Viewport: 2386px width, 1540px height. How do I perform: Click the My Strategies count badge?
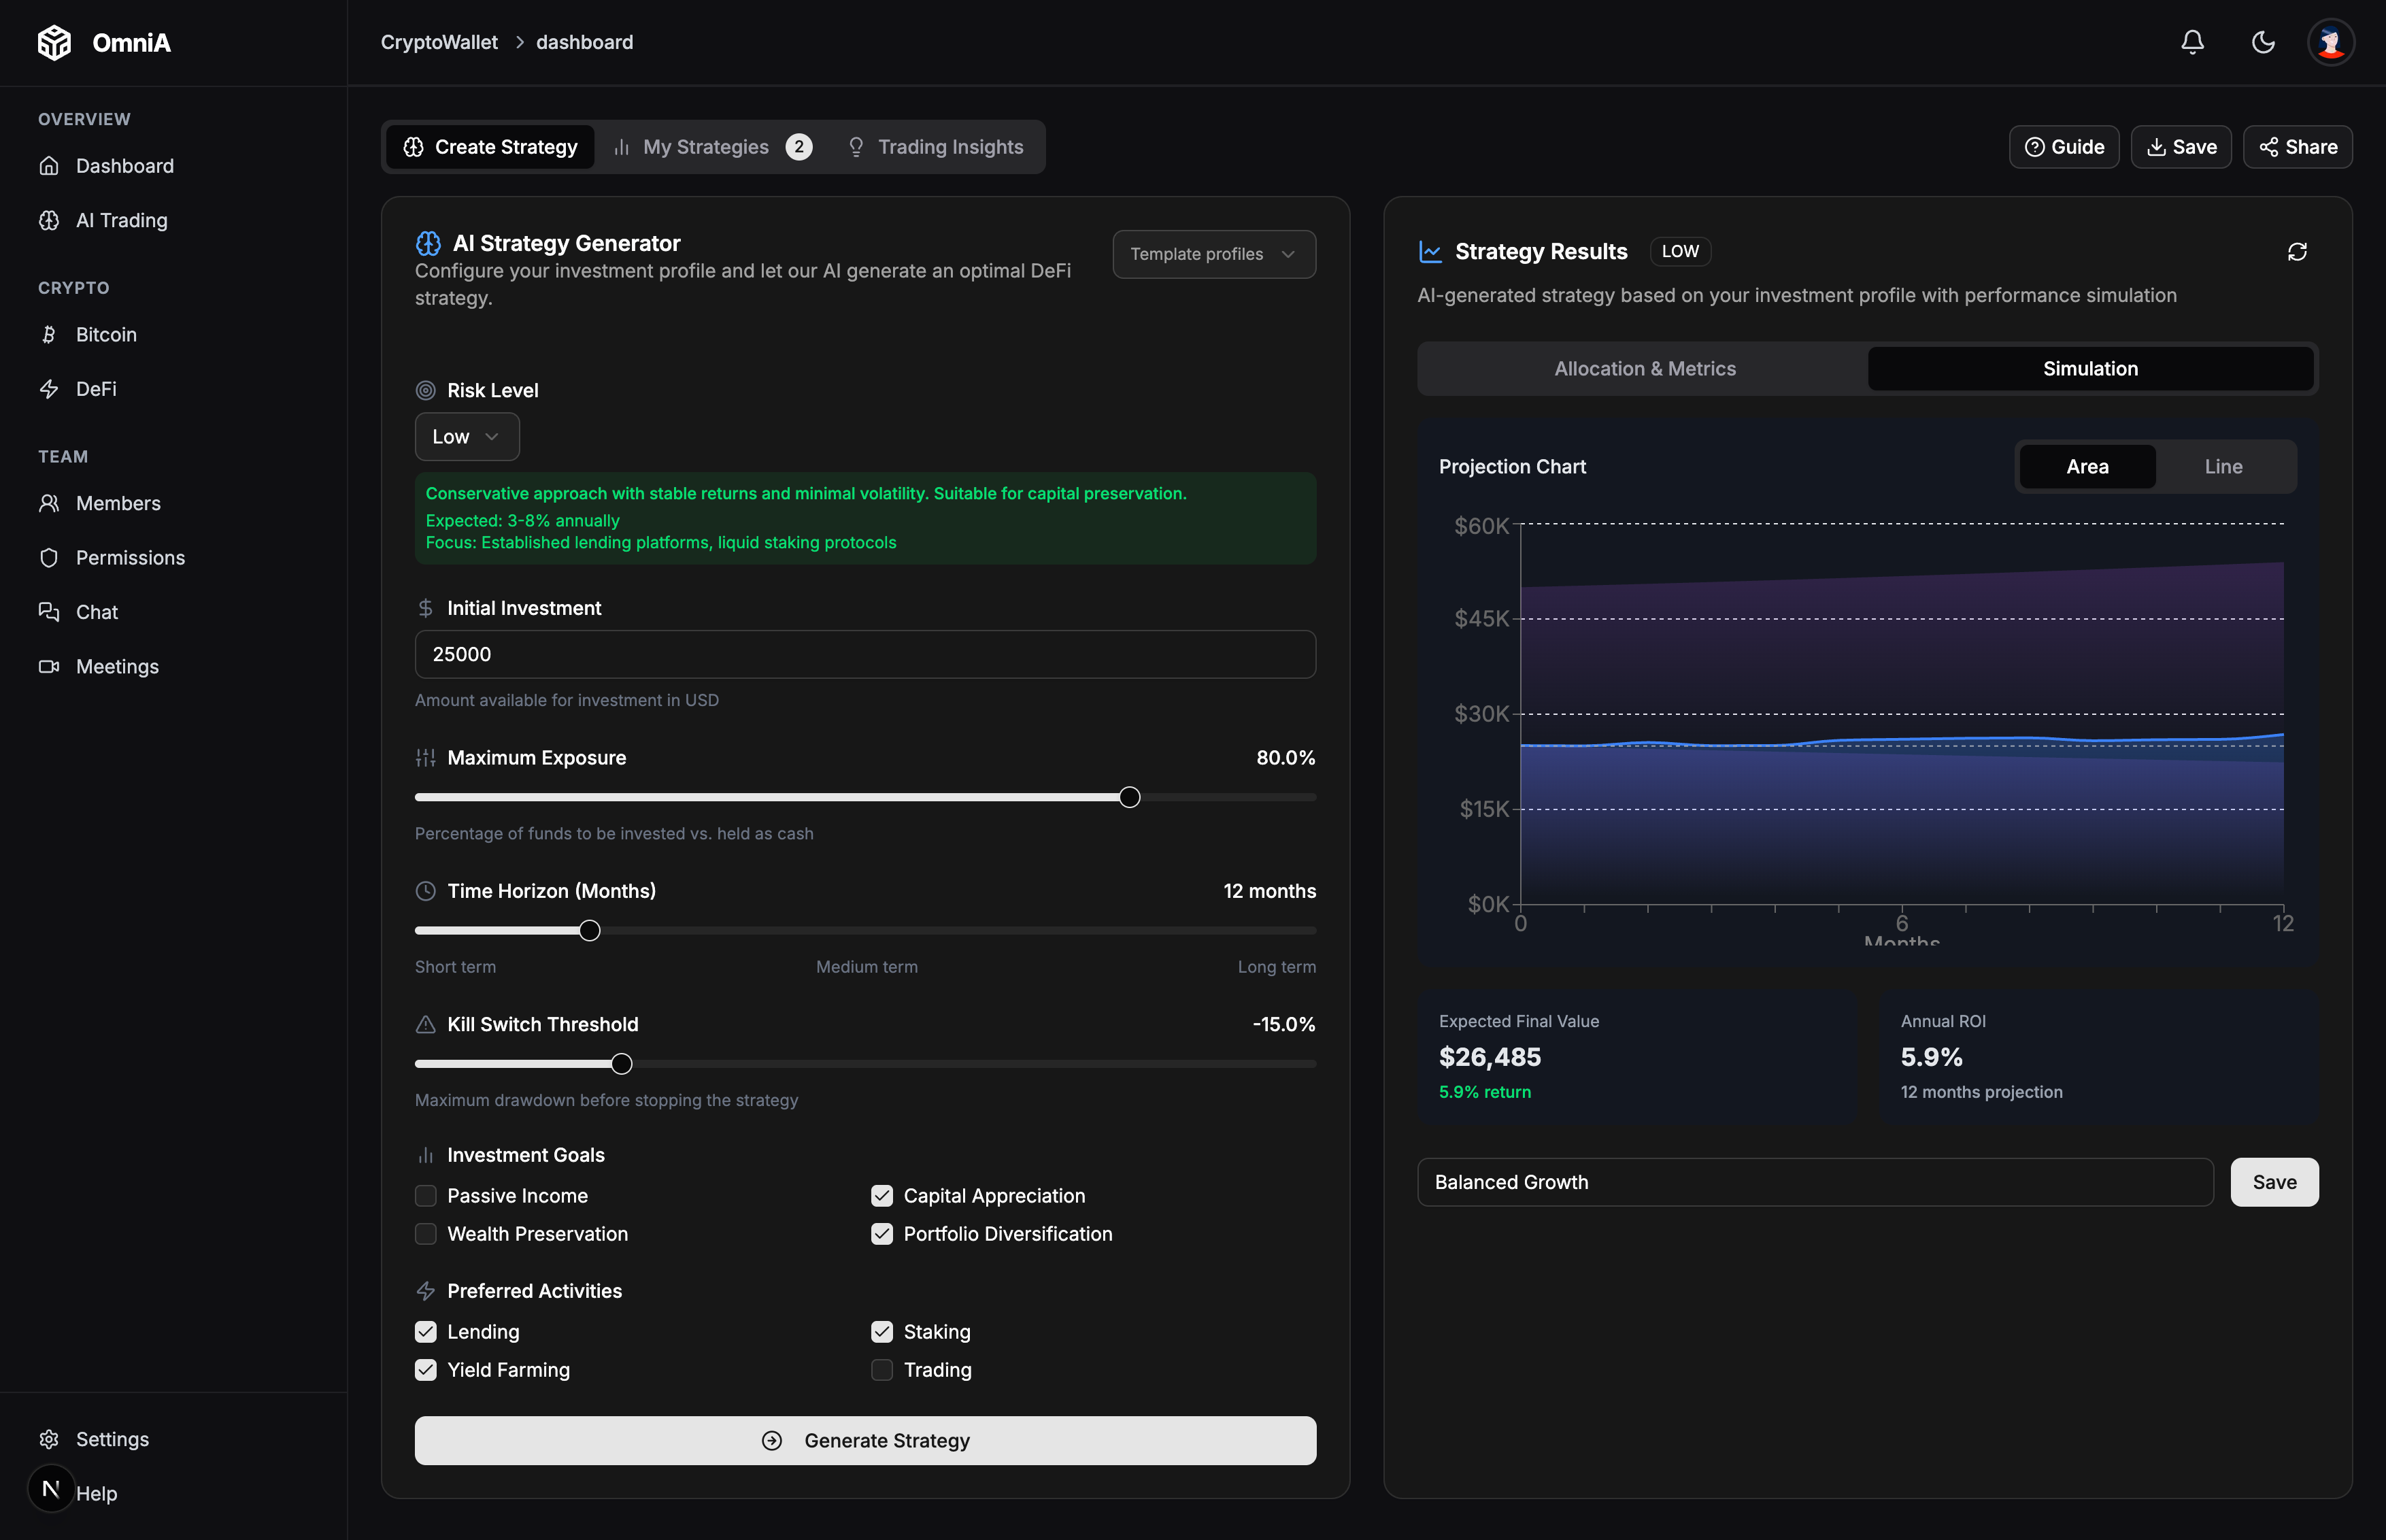(x=798, y=147)
